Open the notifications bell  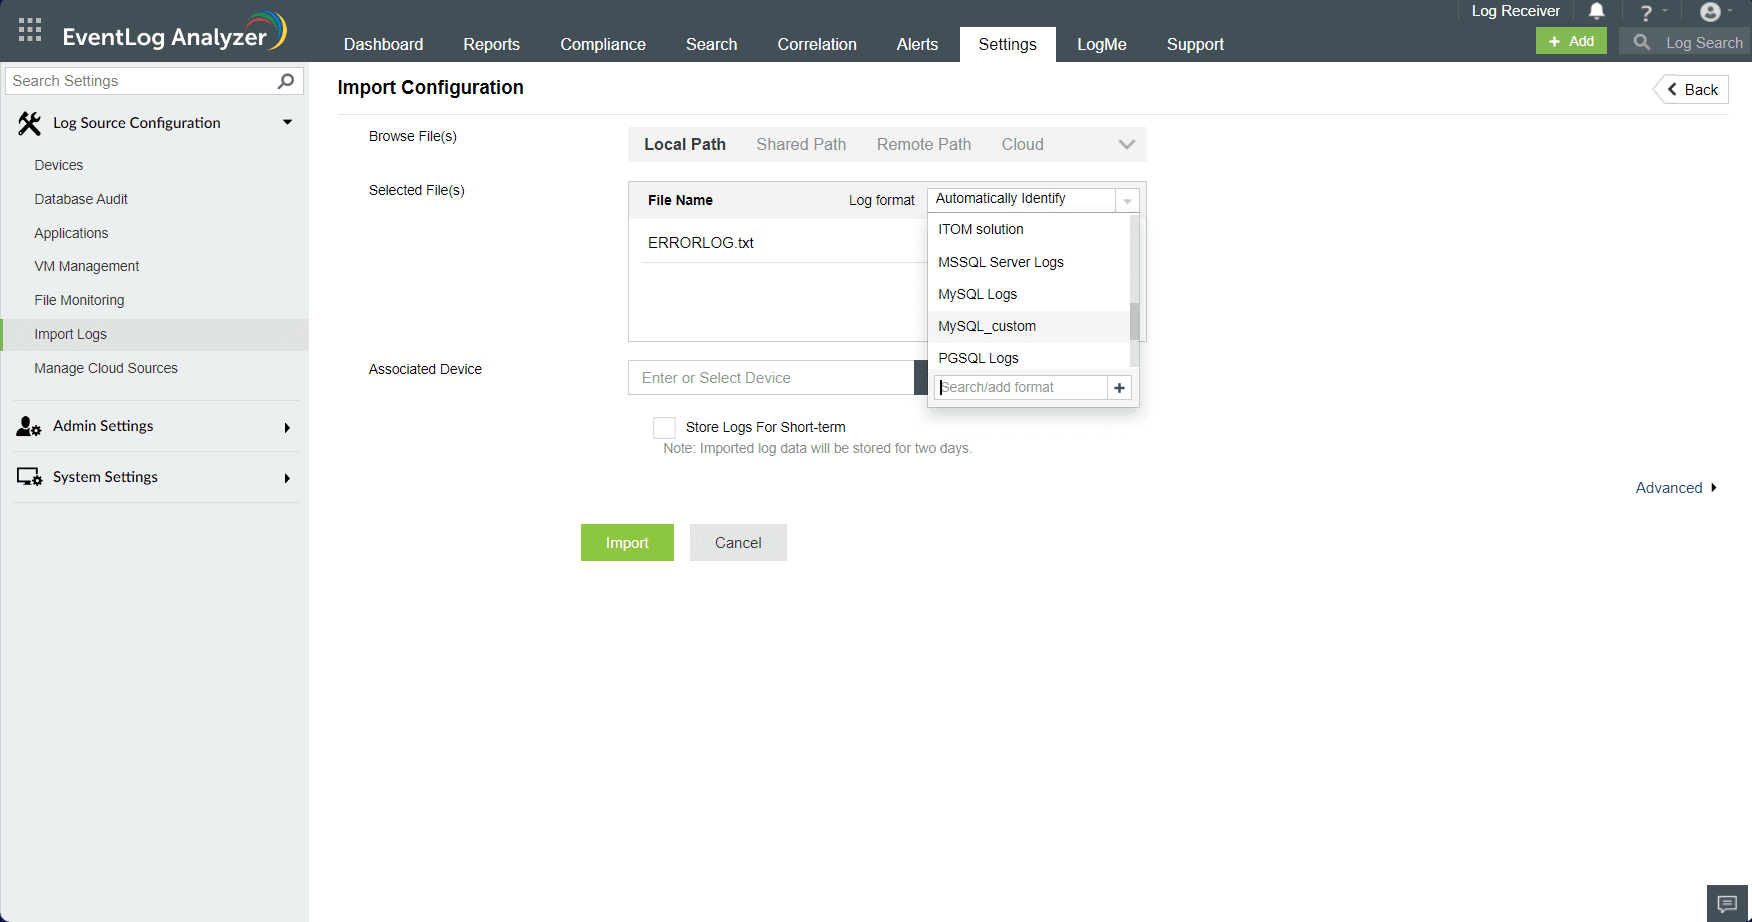[x=1597, y=11]
